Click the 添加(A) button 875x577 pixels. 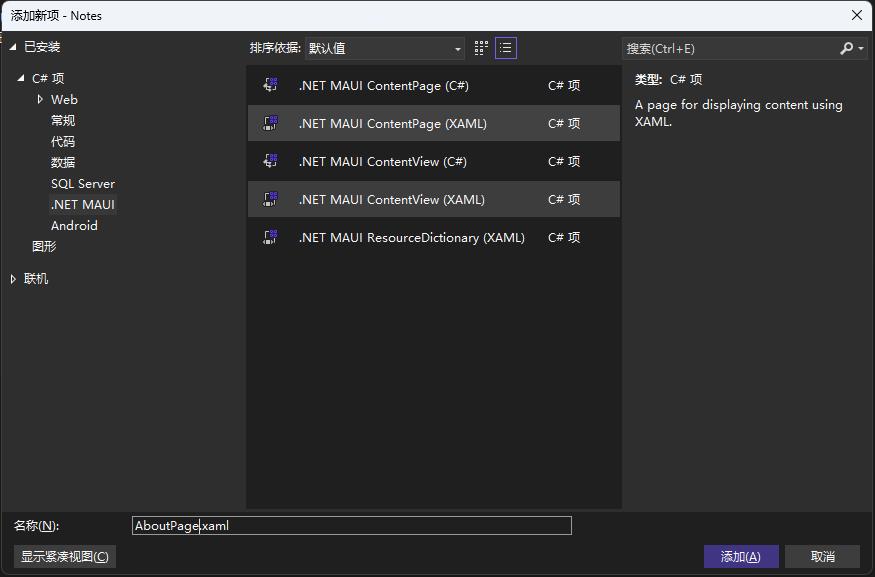click(741, 556)
